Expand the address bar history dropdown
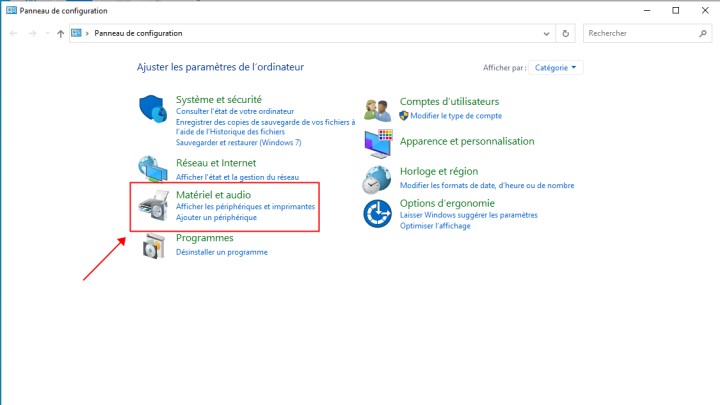The image size is (720, 405). (x=546, y=34)
